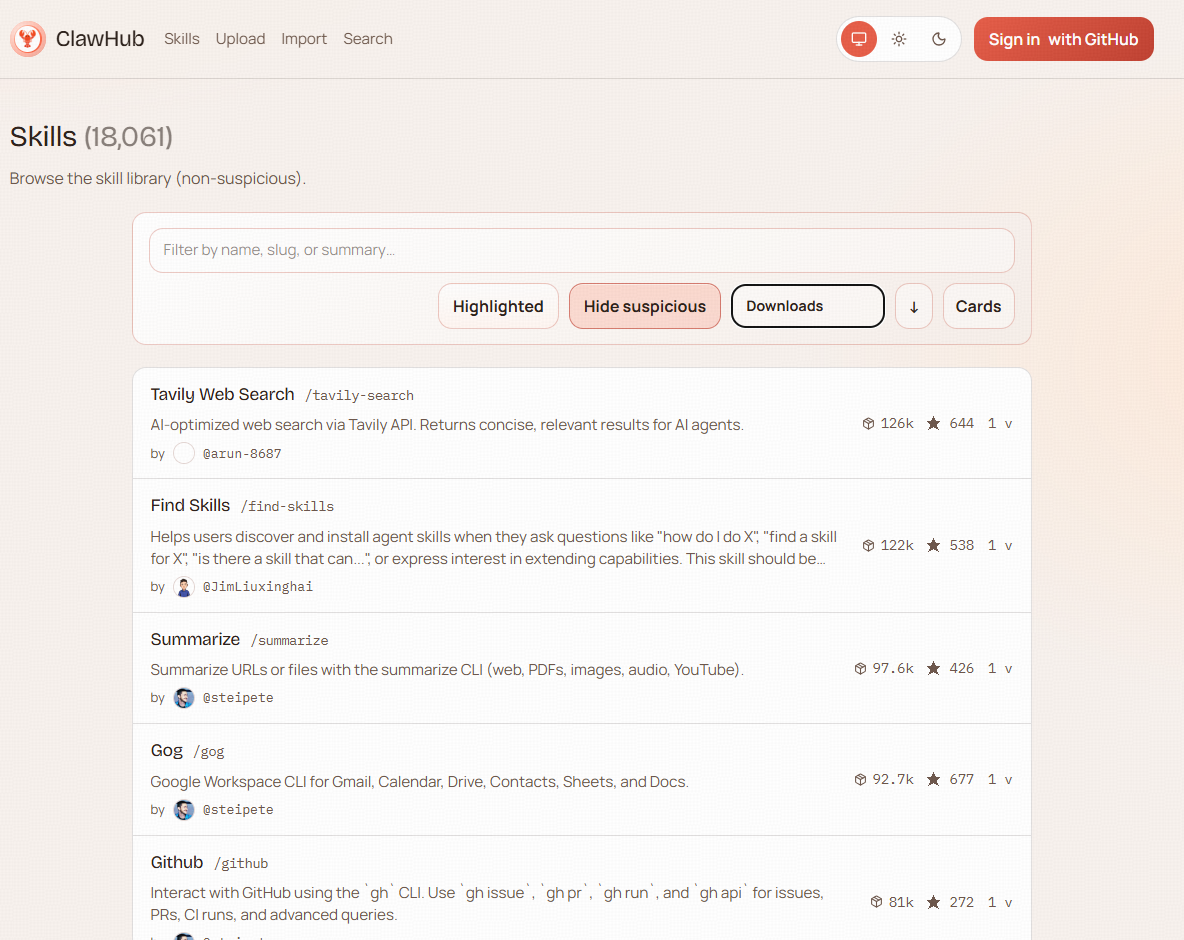Open the Github skill title link

pyautogui.click(x=177, y=862)
